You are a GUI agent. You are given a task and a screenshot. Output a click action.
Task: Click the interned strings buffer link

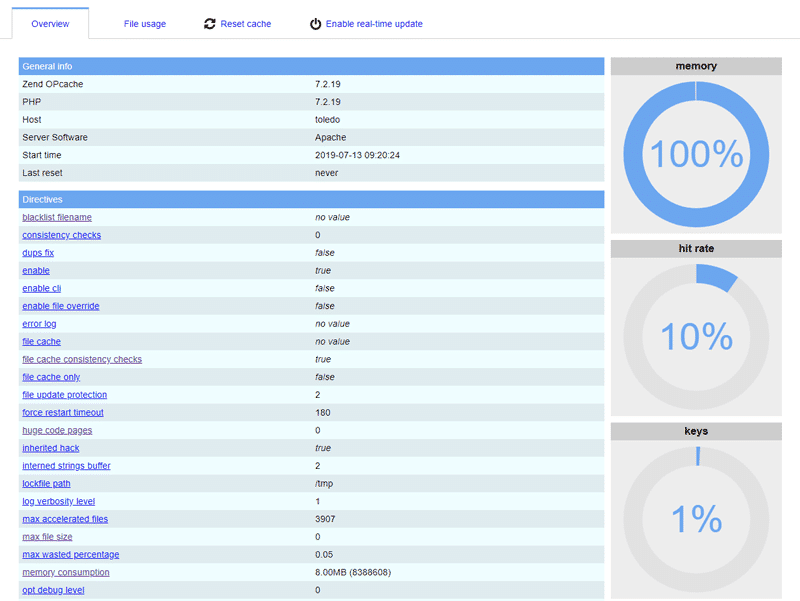click(66, 466)
